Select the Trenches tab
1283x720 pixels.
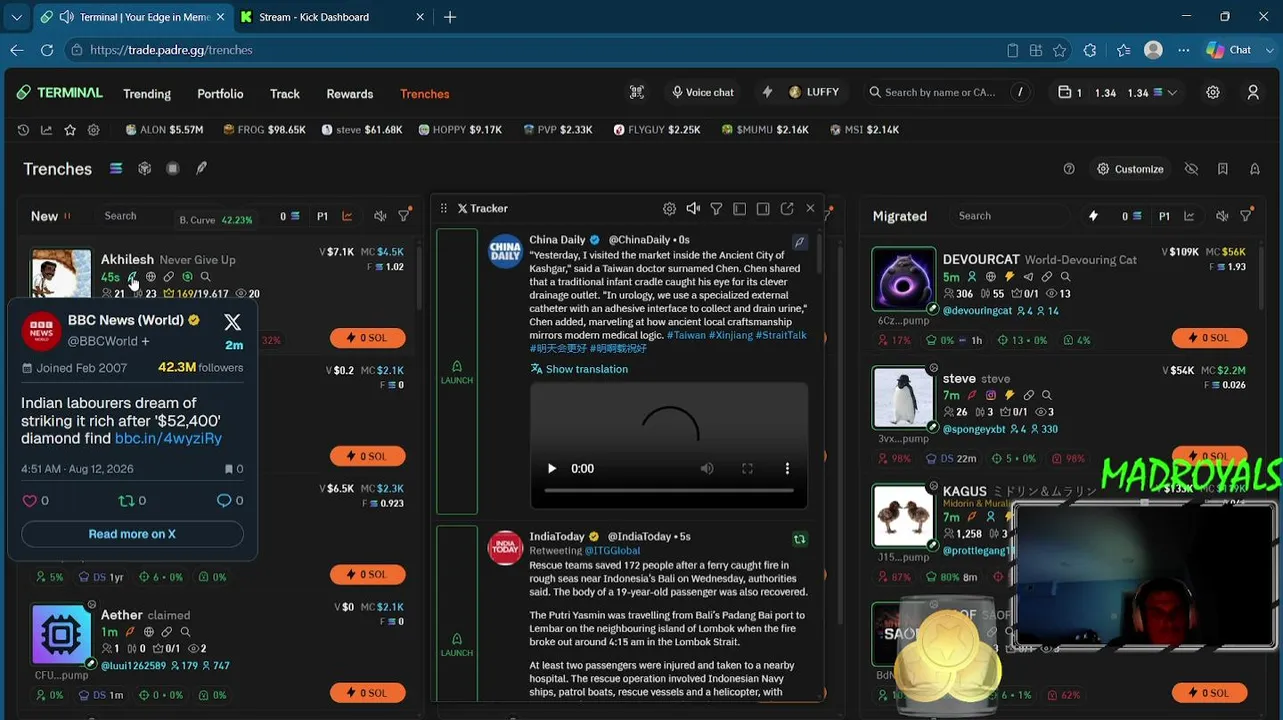(425, 94)
